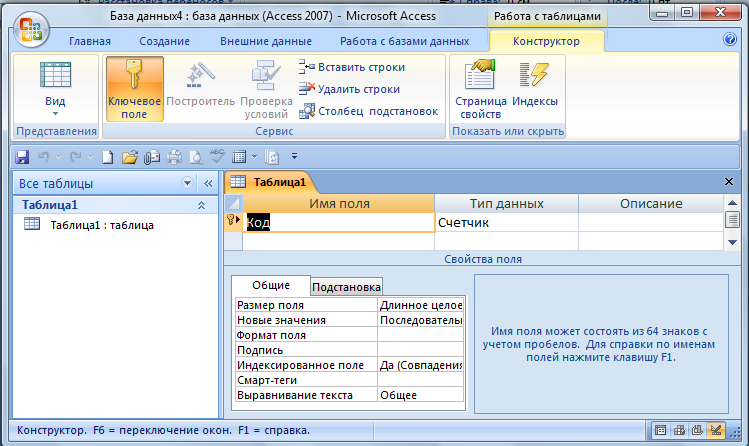The width and height of the screenshot is (749, 446).
Task: Click the ABC spelling check icon
Action: pyautogui.click(x=217, y=156)
